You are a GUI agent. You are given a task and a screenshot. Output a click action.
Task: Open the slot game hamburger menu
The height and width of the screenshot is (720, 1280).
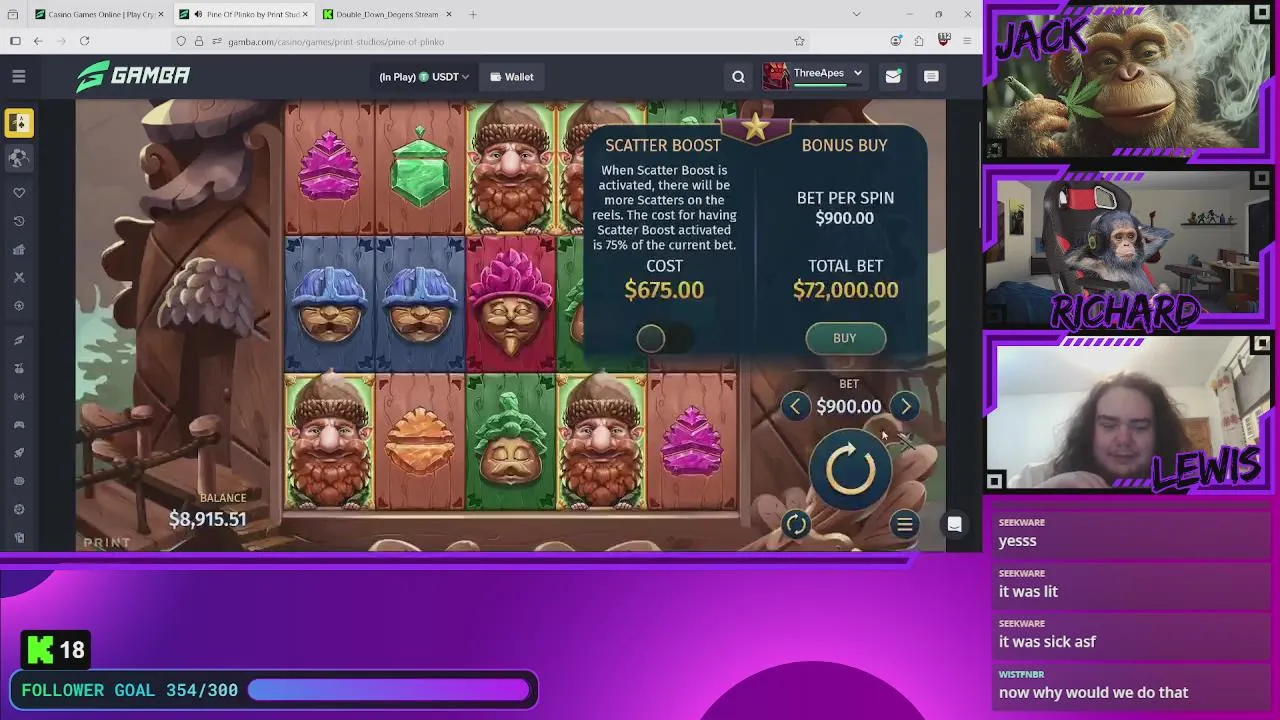click(904, 524)
